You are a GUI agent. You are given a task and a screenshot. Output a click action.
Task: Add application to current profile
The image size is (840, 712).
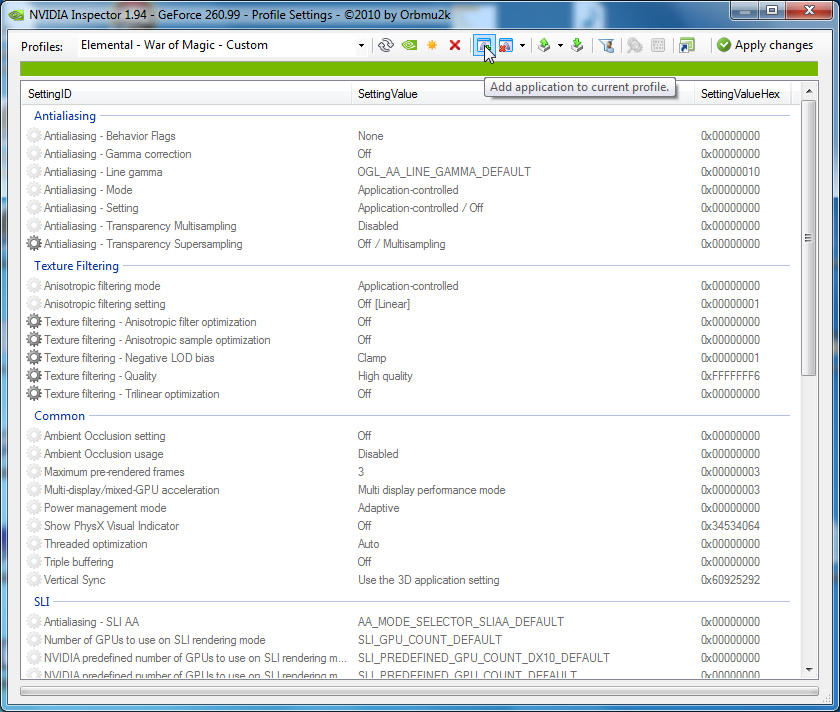[x=483, y=45]
